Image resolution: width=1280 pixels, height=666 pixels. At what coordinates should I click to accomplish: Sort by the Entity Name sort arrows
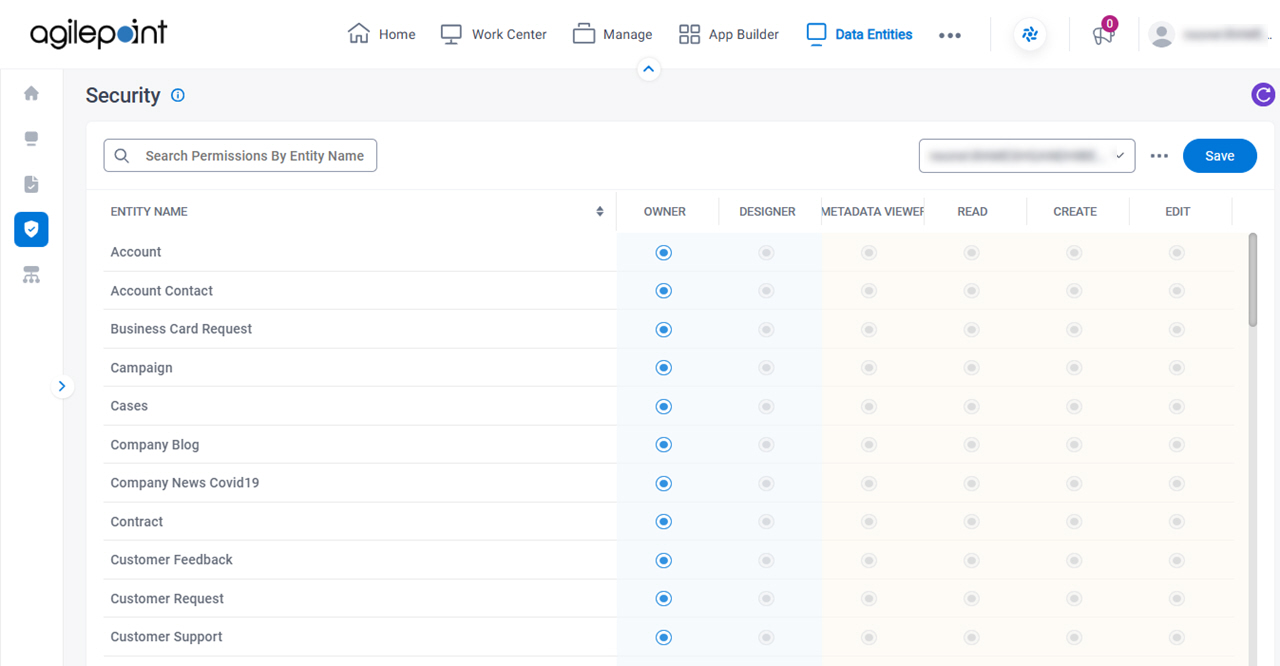[x=600, y=211]
